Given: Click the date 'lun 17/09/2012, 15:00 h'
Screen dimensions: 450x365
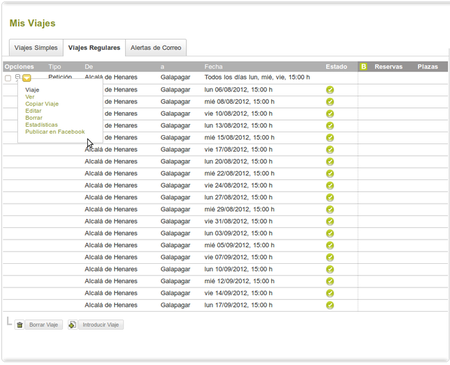Looking at the screenshot, I should pos(238,305).
